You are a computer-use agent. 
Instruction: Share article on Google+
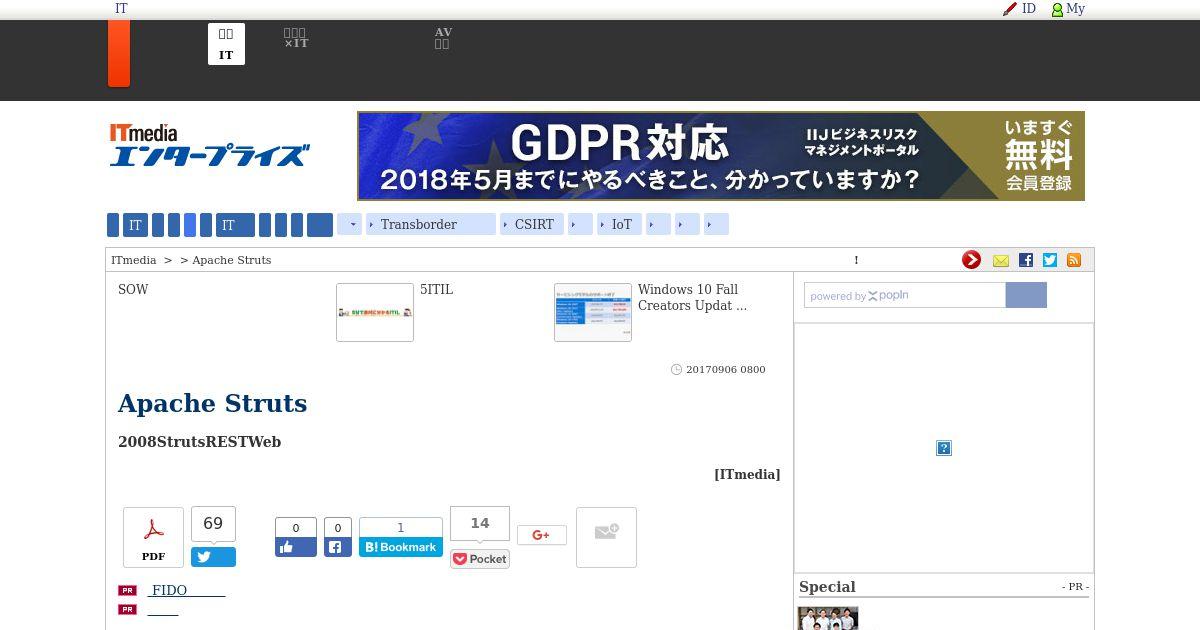click(x=541, y=535)
